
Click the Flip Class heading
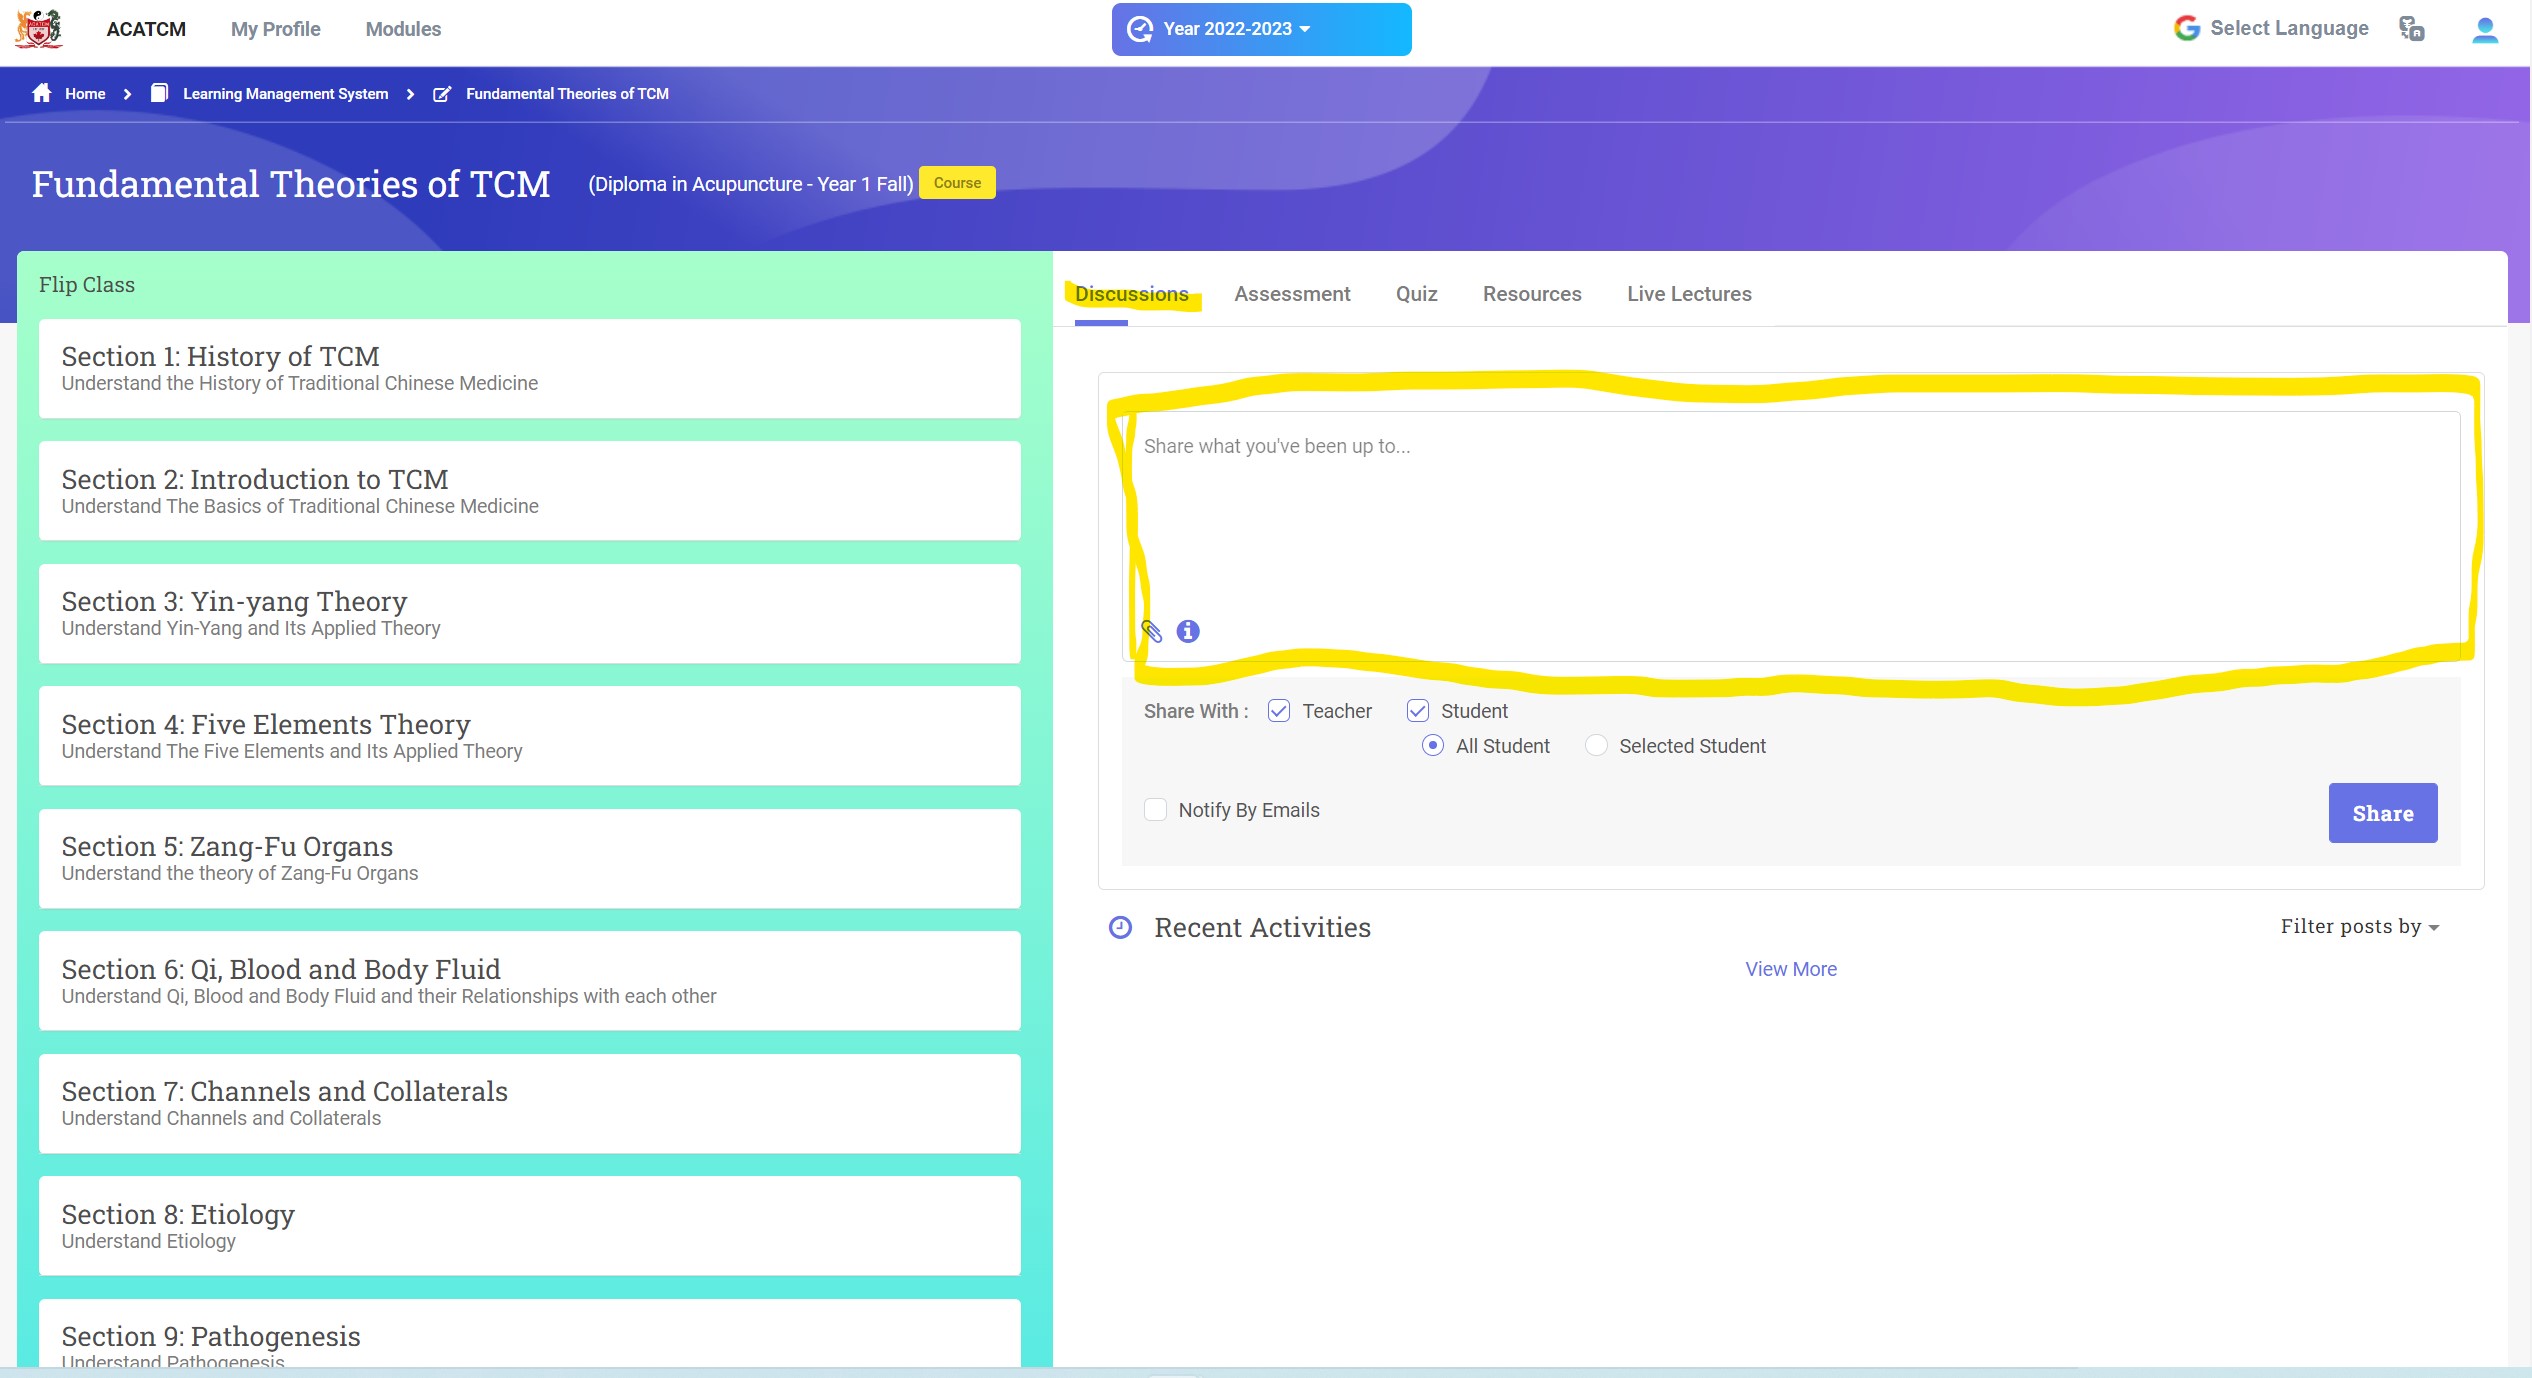pyautogui.click(x=87, y=285)
